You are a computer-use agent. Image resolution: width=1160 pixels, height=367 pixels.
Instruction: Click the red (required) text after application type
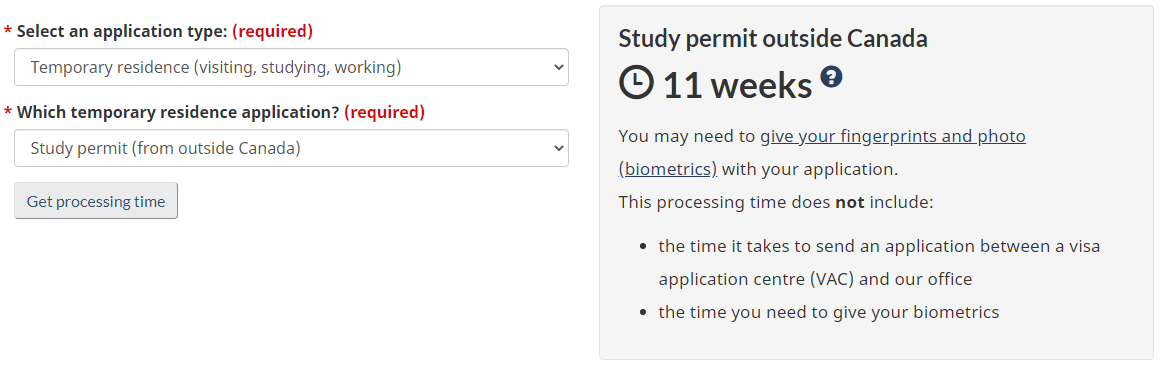pos(273,31)
